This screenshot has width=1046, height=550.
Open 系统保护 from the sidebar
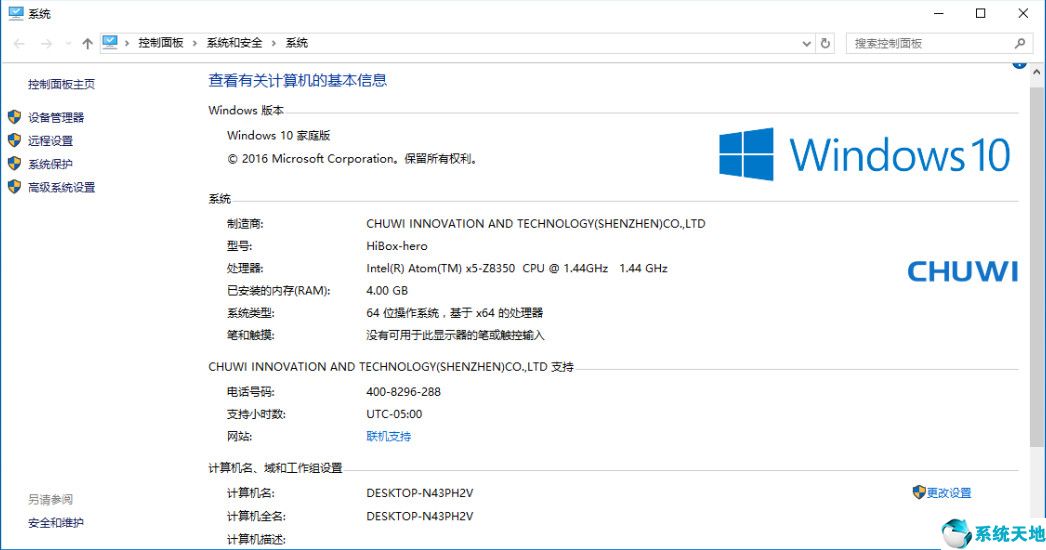tap(50, 164)
